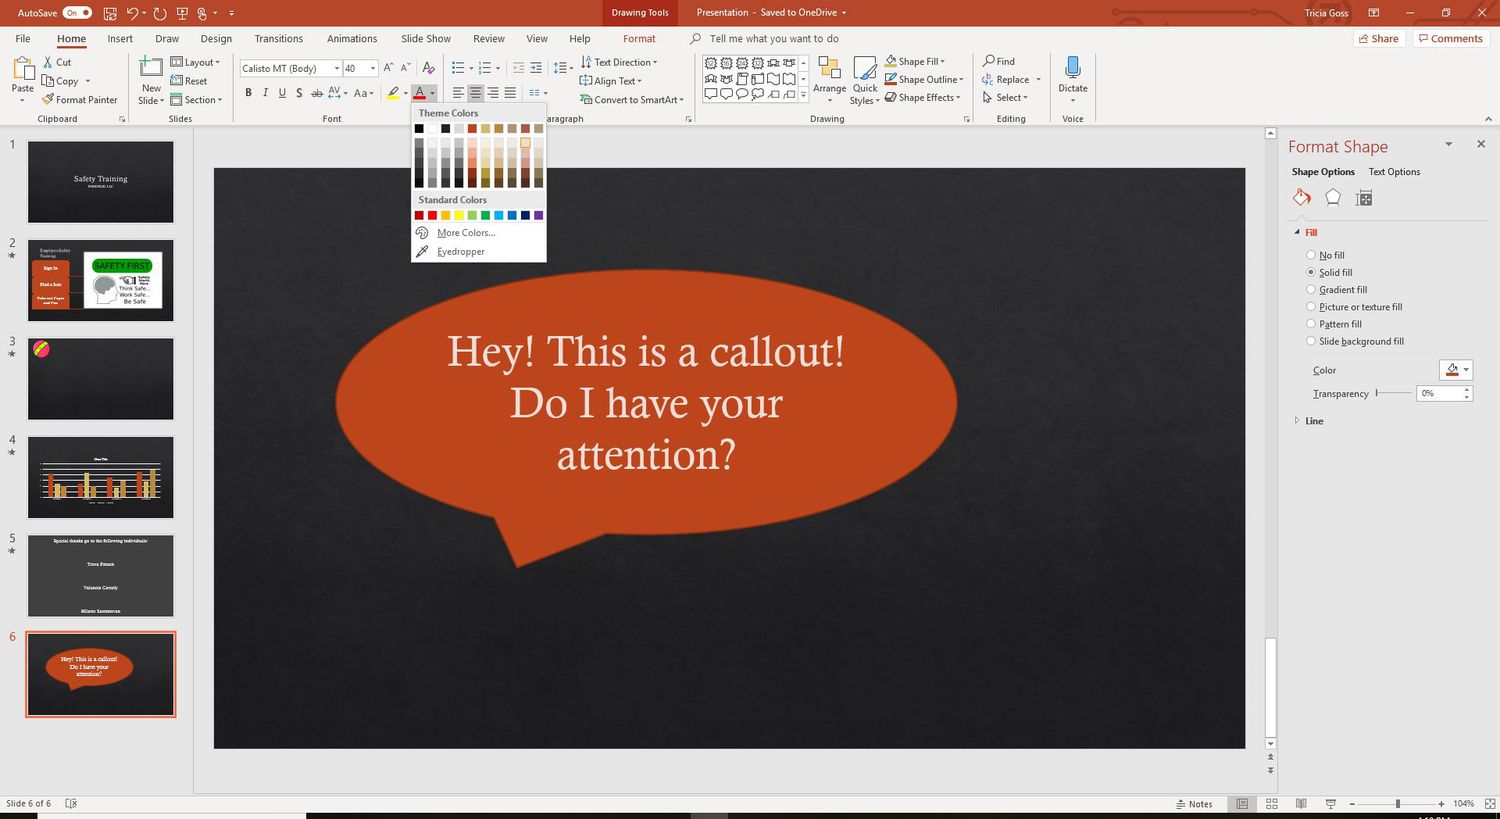The width and height of the screenshot is (1500, 819).
Task: Open More Colors dialog
Action: pos(465,233)
